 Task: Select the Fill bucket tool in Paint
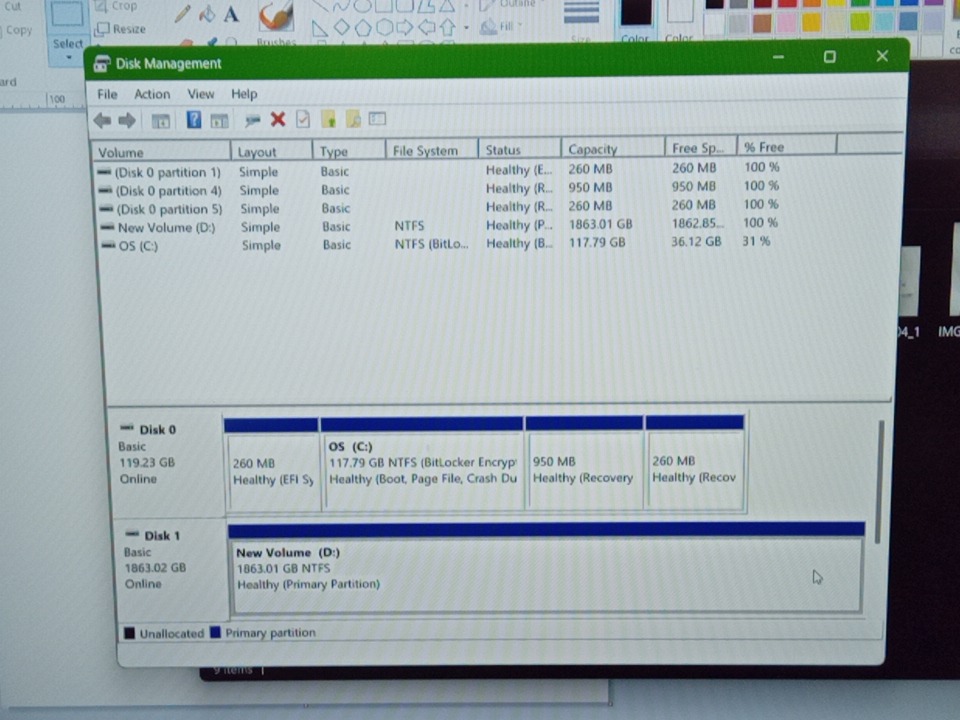point(206,13)
